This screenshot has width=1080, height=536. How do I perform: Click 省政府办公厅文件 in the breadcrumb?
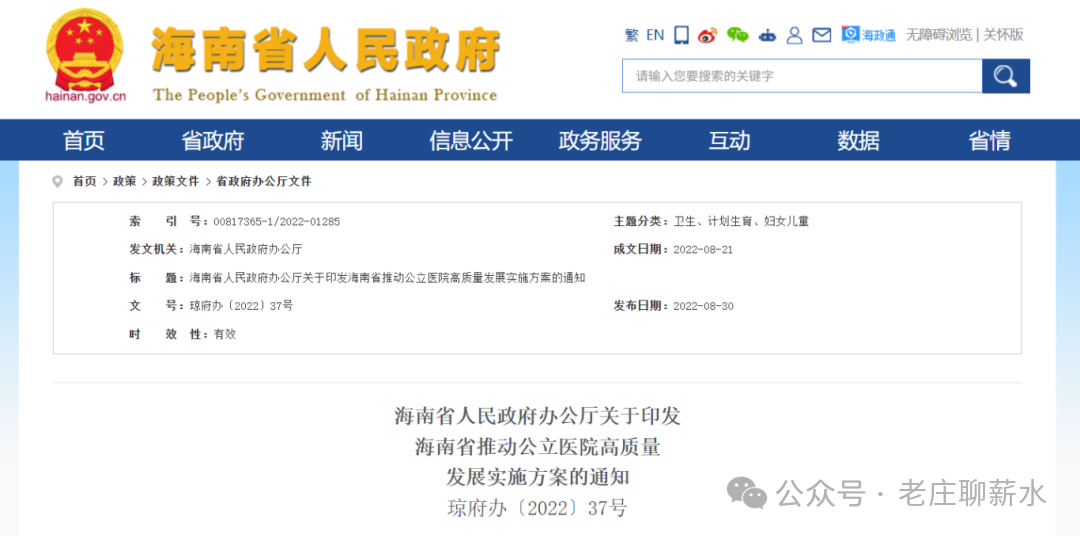(x=264, y=182)
